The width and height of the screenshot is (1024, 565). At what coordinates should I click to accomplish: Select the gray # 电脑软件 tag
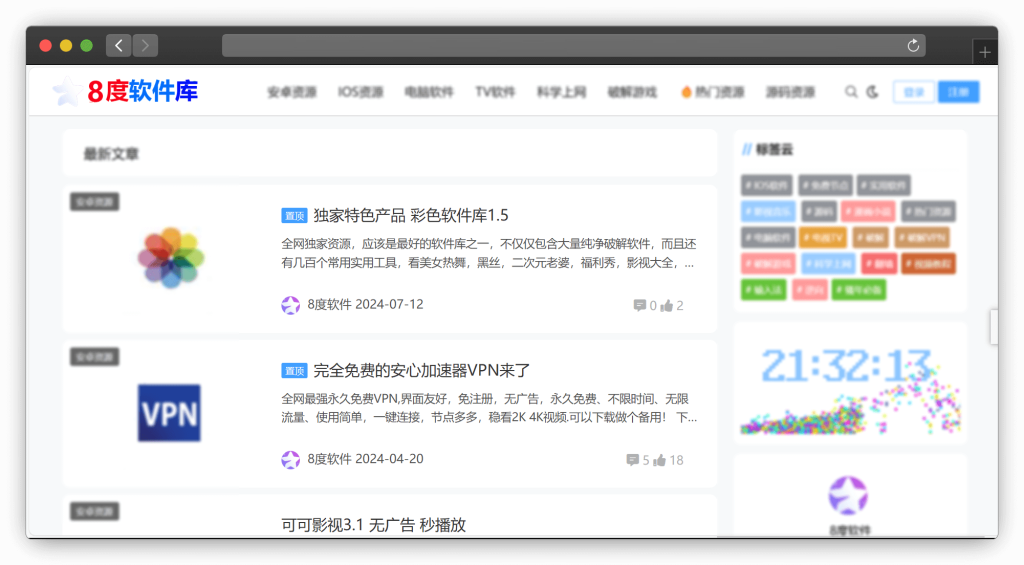pos(768,238)
